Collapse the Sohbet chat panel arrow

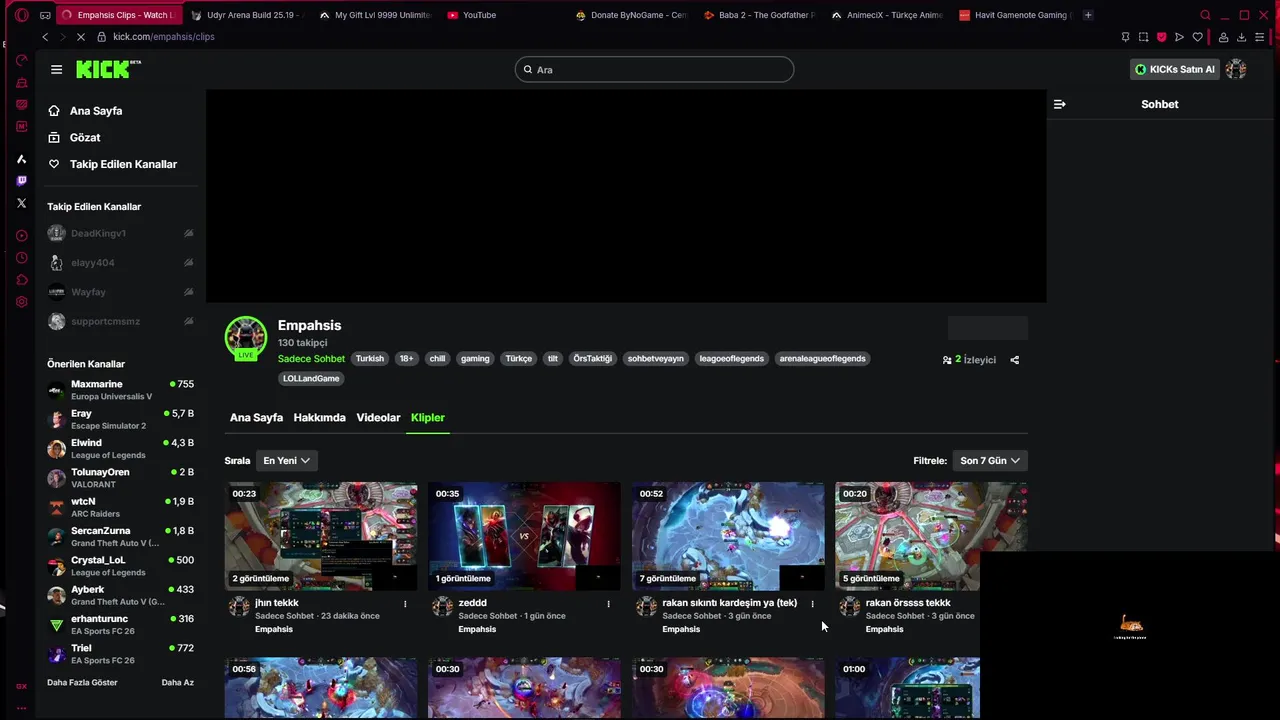(x=1060, y=104)
